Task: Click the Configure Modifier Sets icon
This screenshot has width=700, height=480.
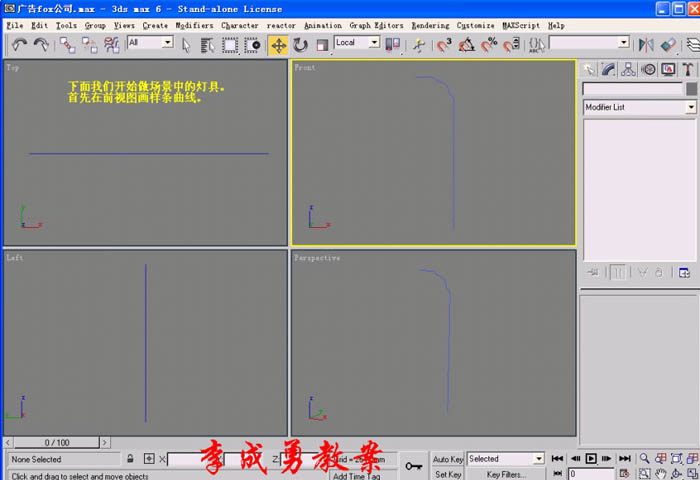Action: point(684,272)
